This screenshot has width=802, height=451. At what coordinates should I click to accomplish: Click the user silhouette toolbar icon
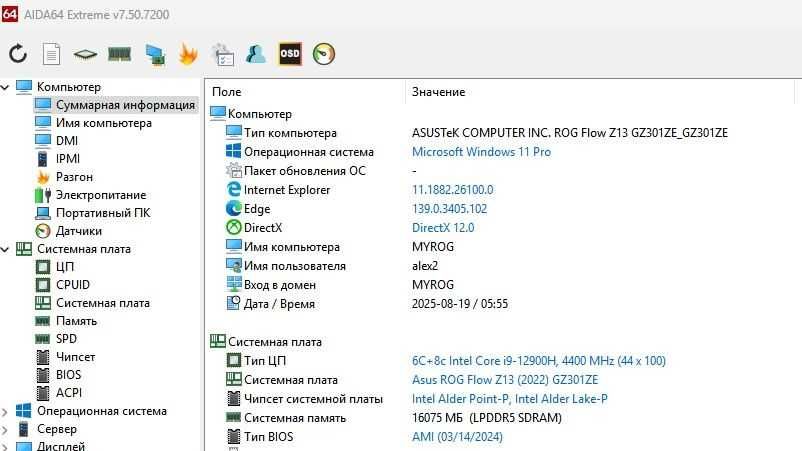coord(256,53)
